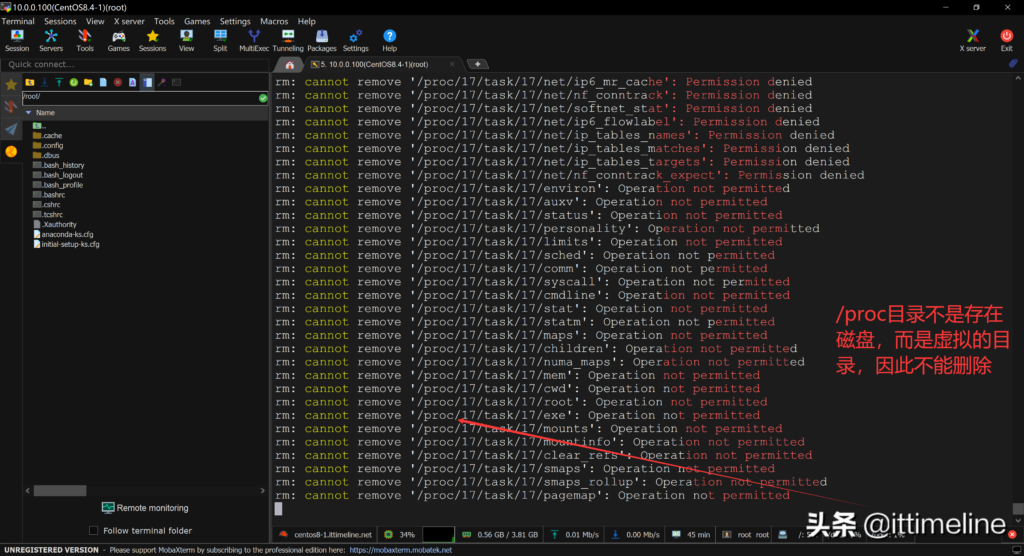Open the Tunneling manager

288,40
